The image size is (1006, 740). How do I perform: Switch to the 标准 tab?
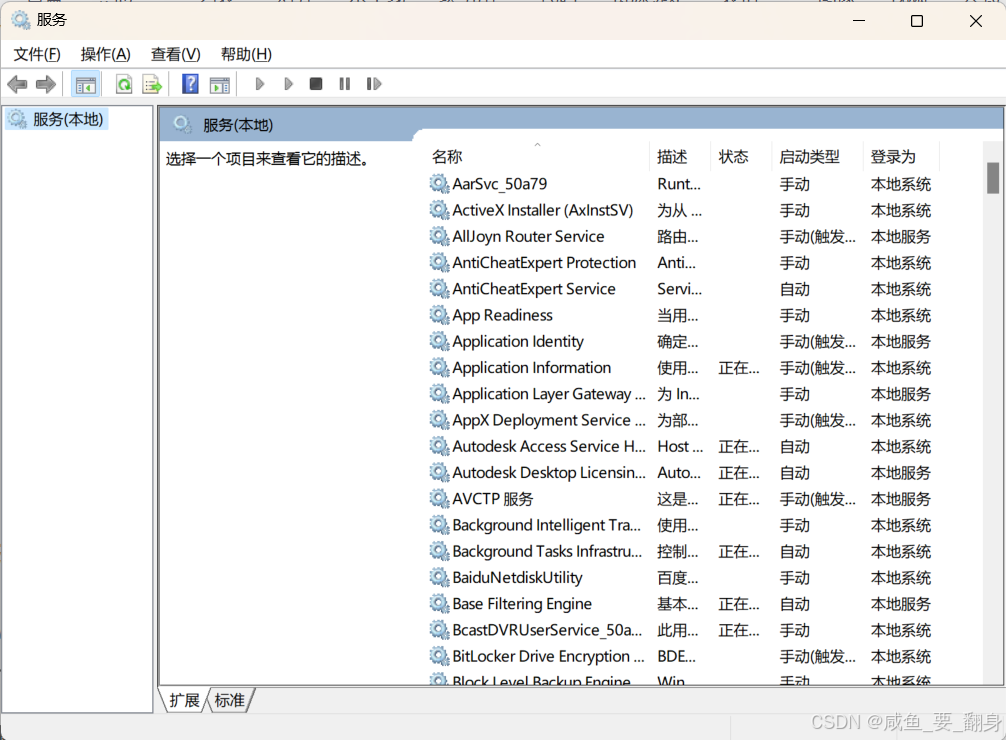(230, 700)
